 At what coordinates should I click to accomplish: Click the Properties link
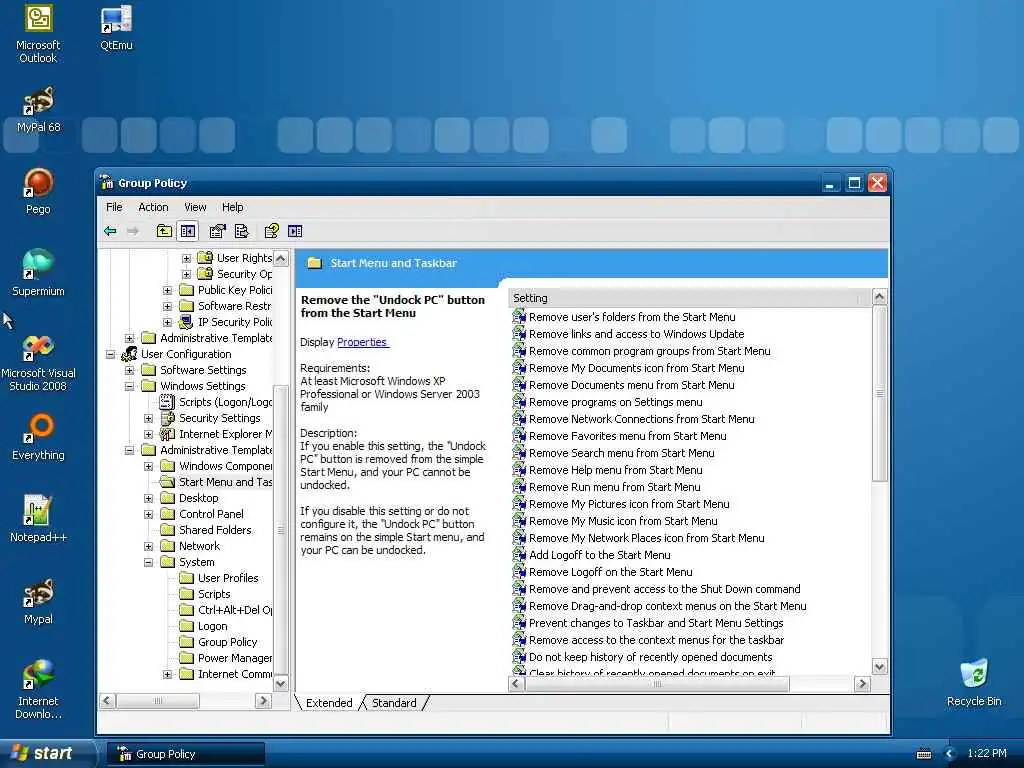point(362,342)
